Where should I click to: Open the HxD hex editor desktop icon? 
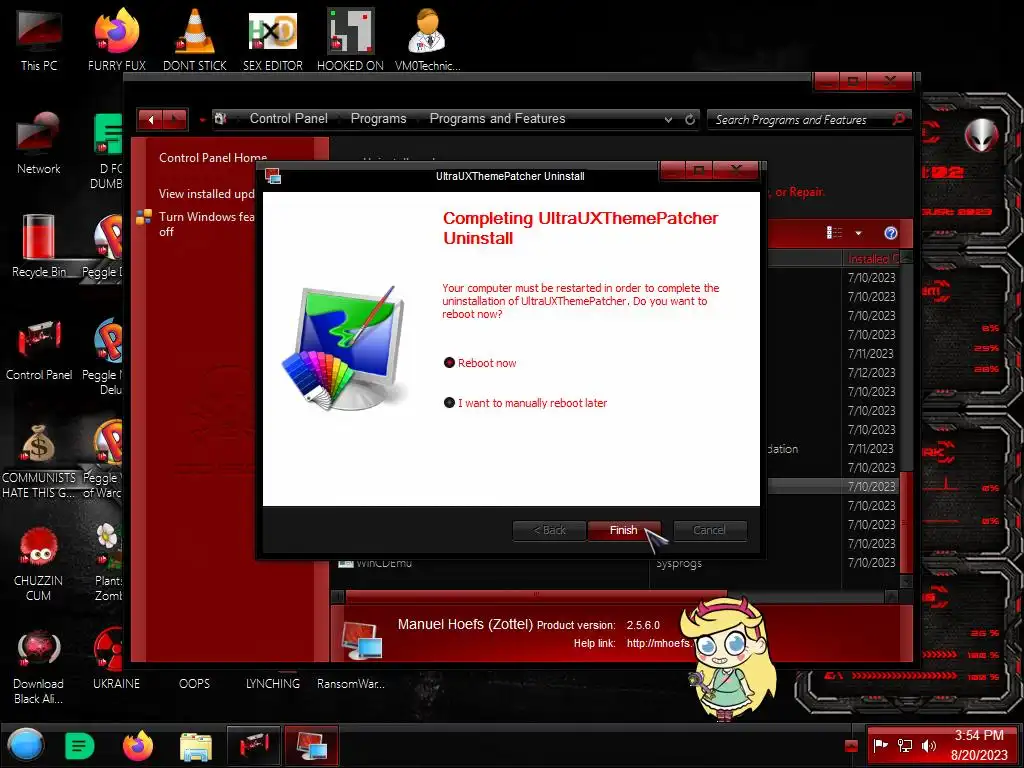pos(273,39)
